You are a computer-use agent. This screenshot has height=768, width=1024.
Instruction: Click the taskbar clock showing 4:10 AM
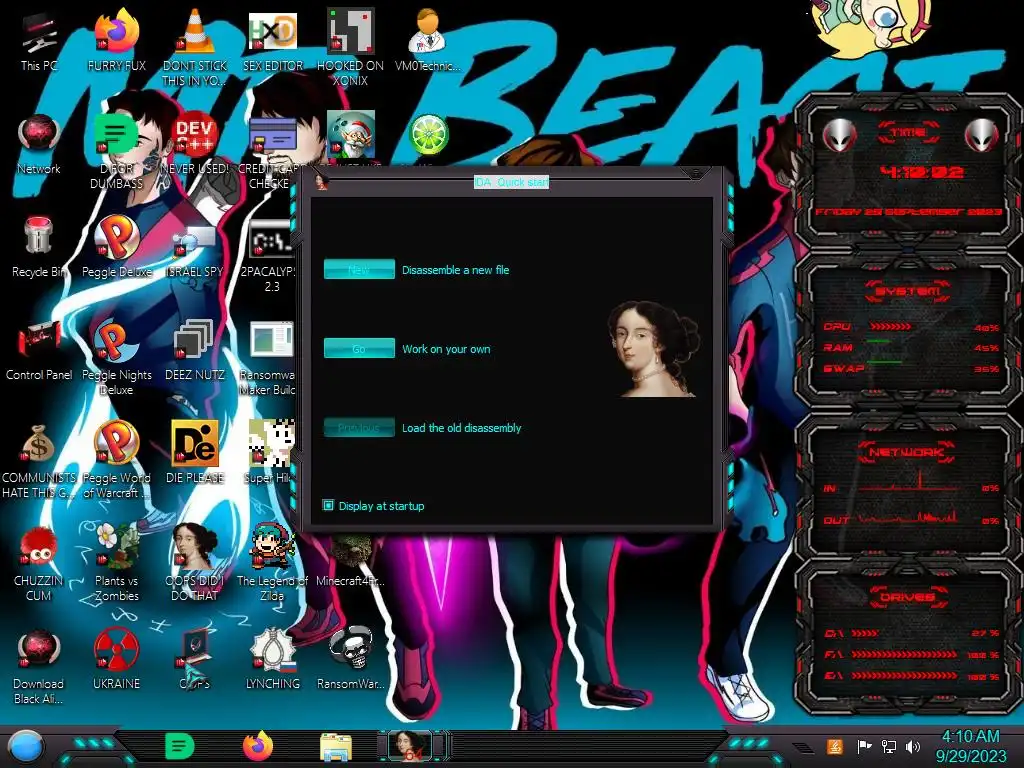click(970, 746)
